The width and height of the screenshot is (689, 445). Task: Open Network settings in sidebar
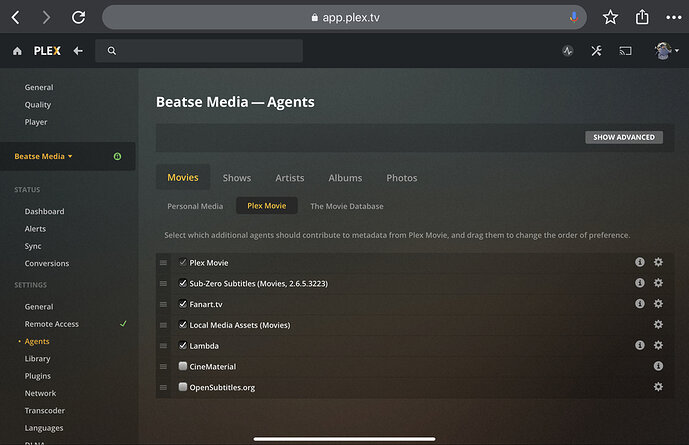[40, 393]
